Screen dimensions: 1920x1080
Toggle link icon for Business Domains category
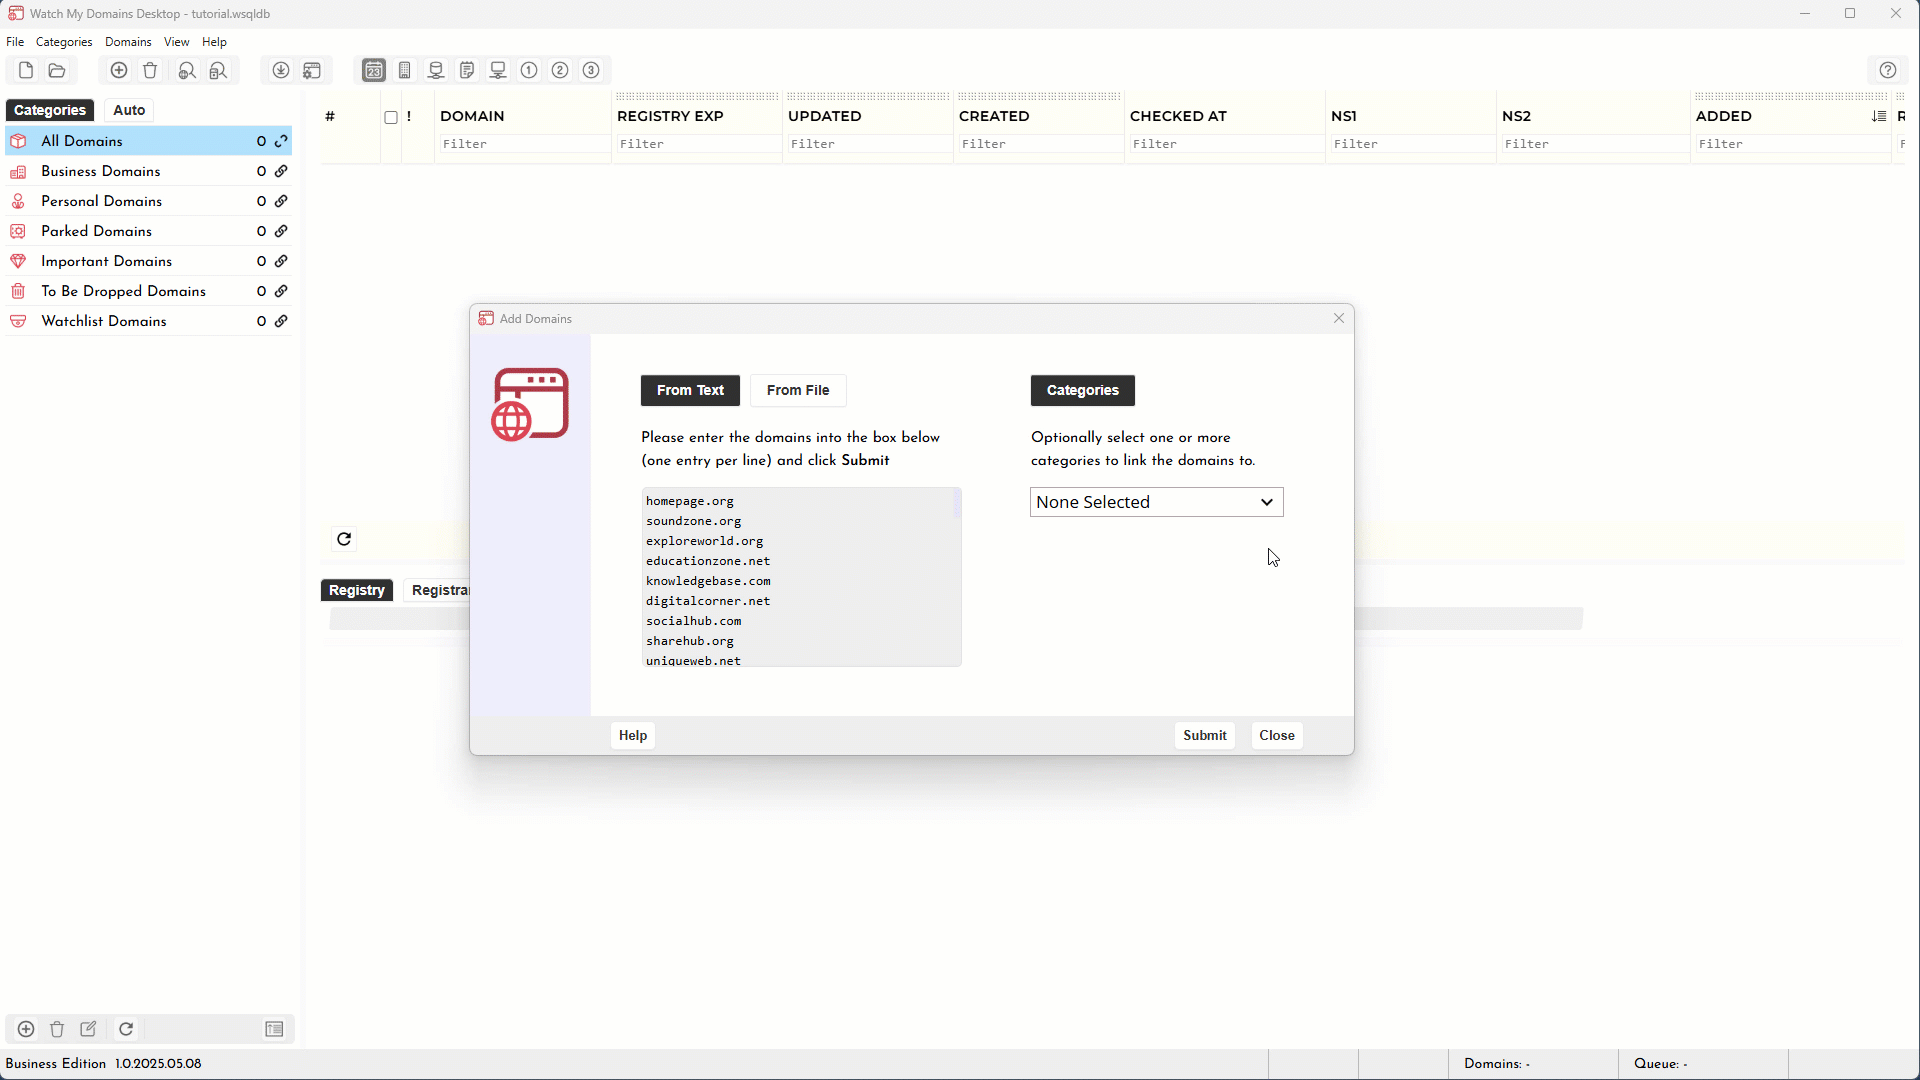pyautogui.click(x=281, y=171)
